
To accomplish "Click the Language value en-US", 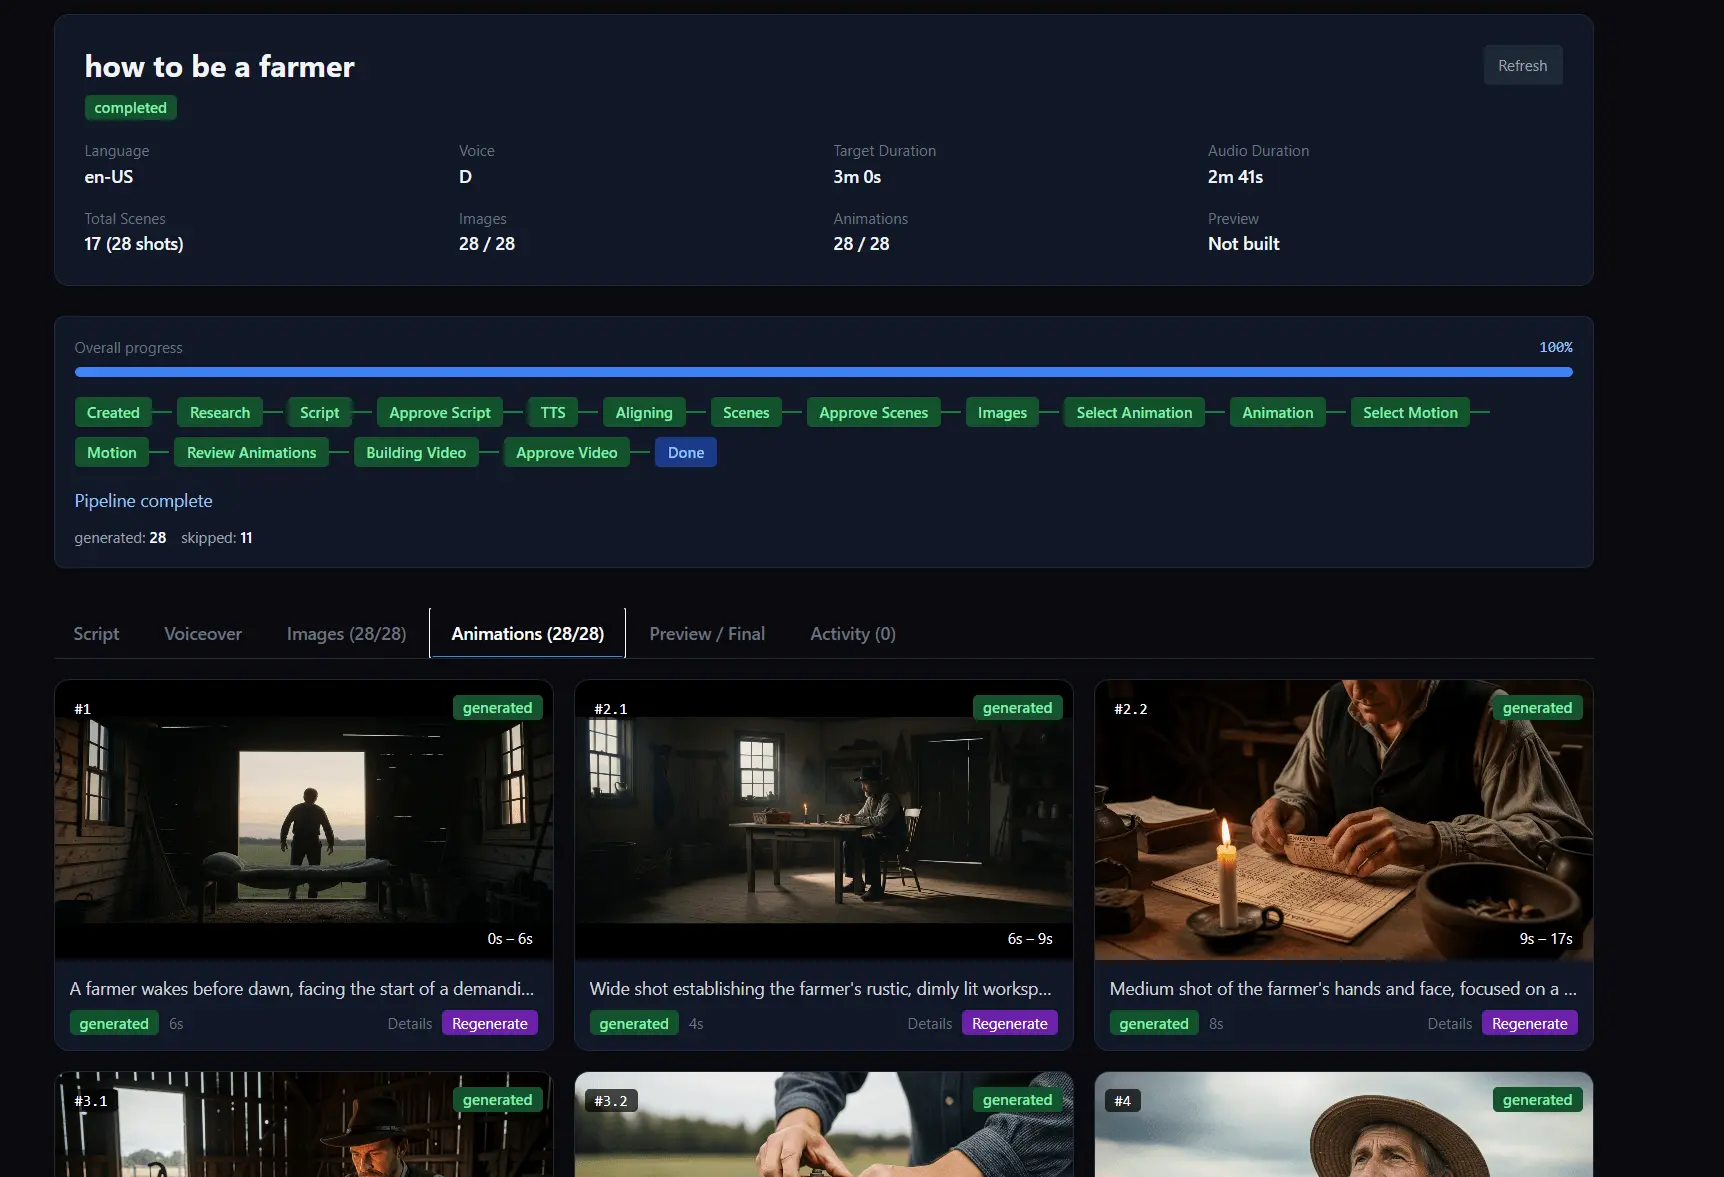I will 109,177.
